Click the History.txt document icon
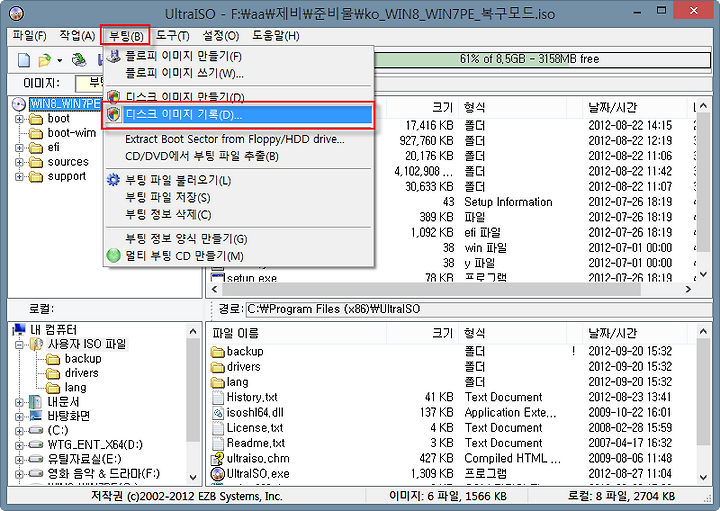This screenshot has width=720, height=511. (218, 397)
